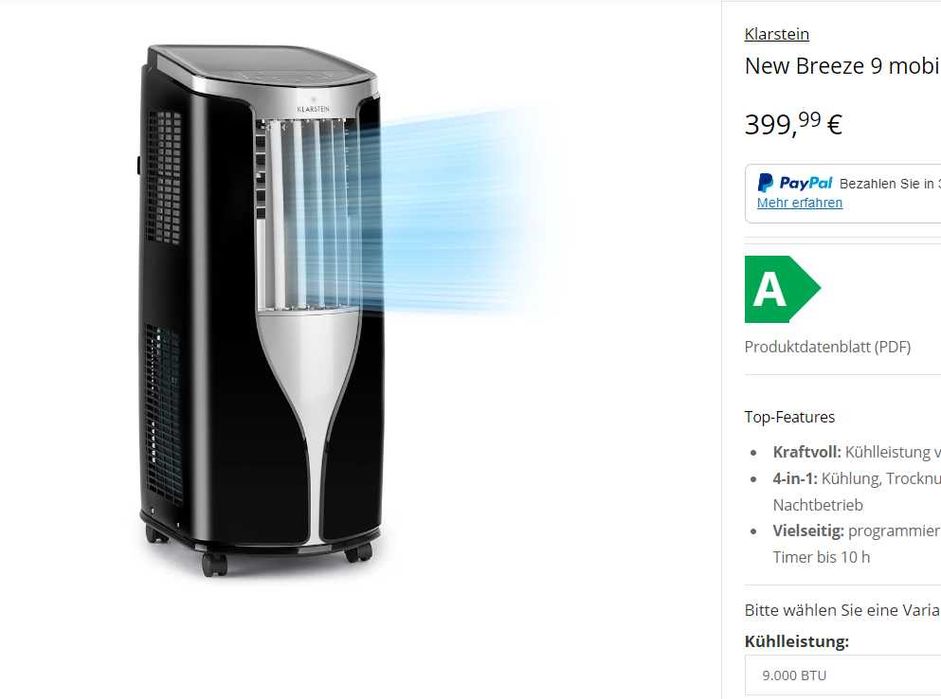Click the black air conditioner product image
Screen dimensions: 941x699
click(260, 310)
